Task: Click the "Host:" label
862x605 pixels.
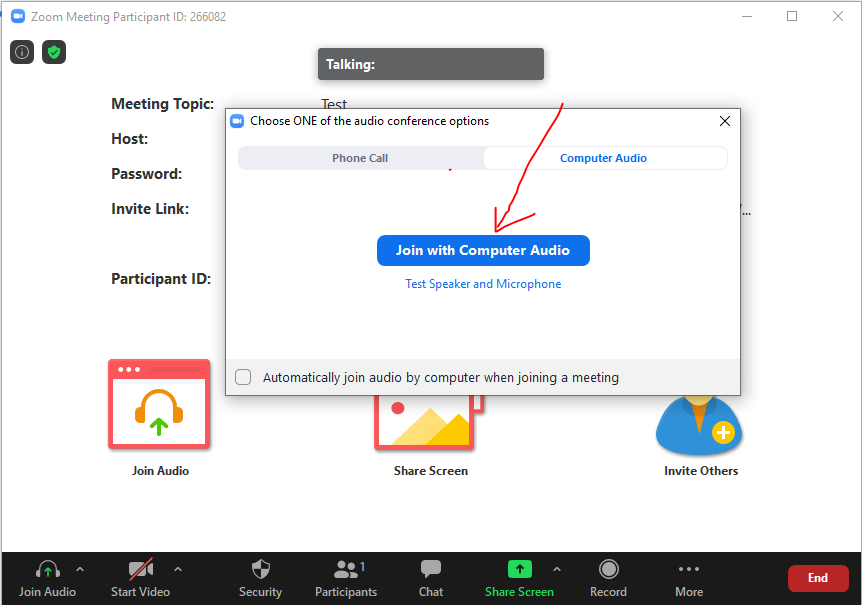Action: point(130,138)
